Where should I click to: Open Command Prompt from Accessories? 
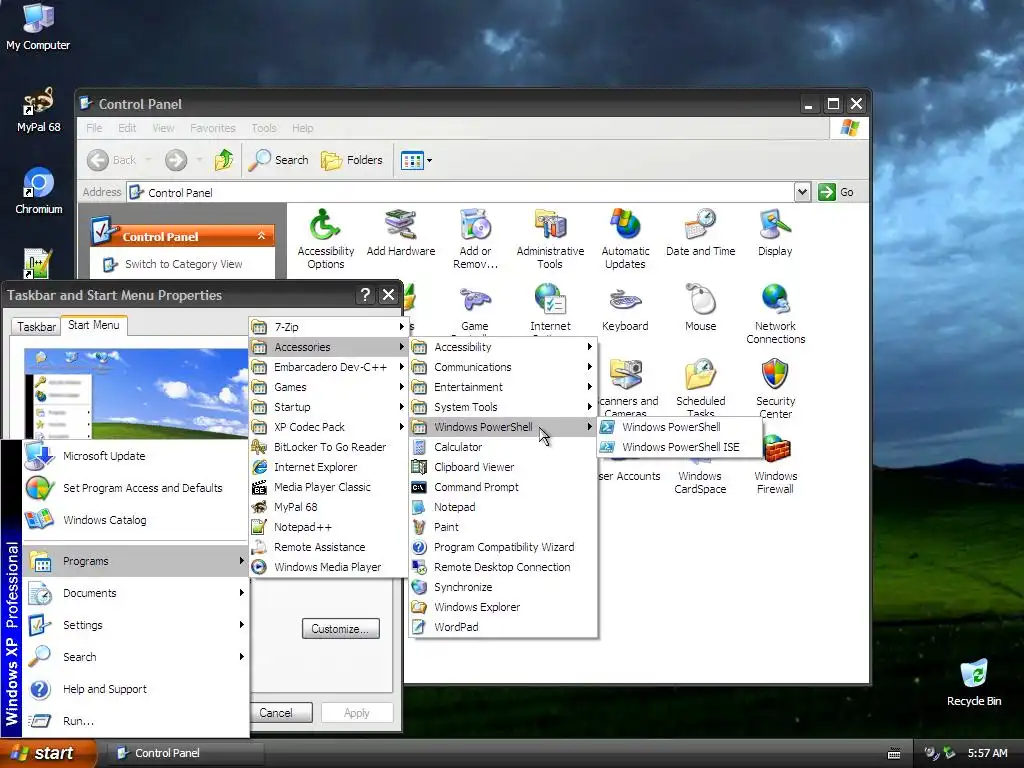[502, 487]
